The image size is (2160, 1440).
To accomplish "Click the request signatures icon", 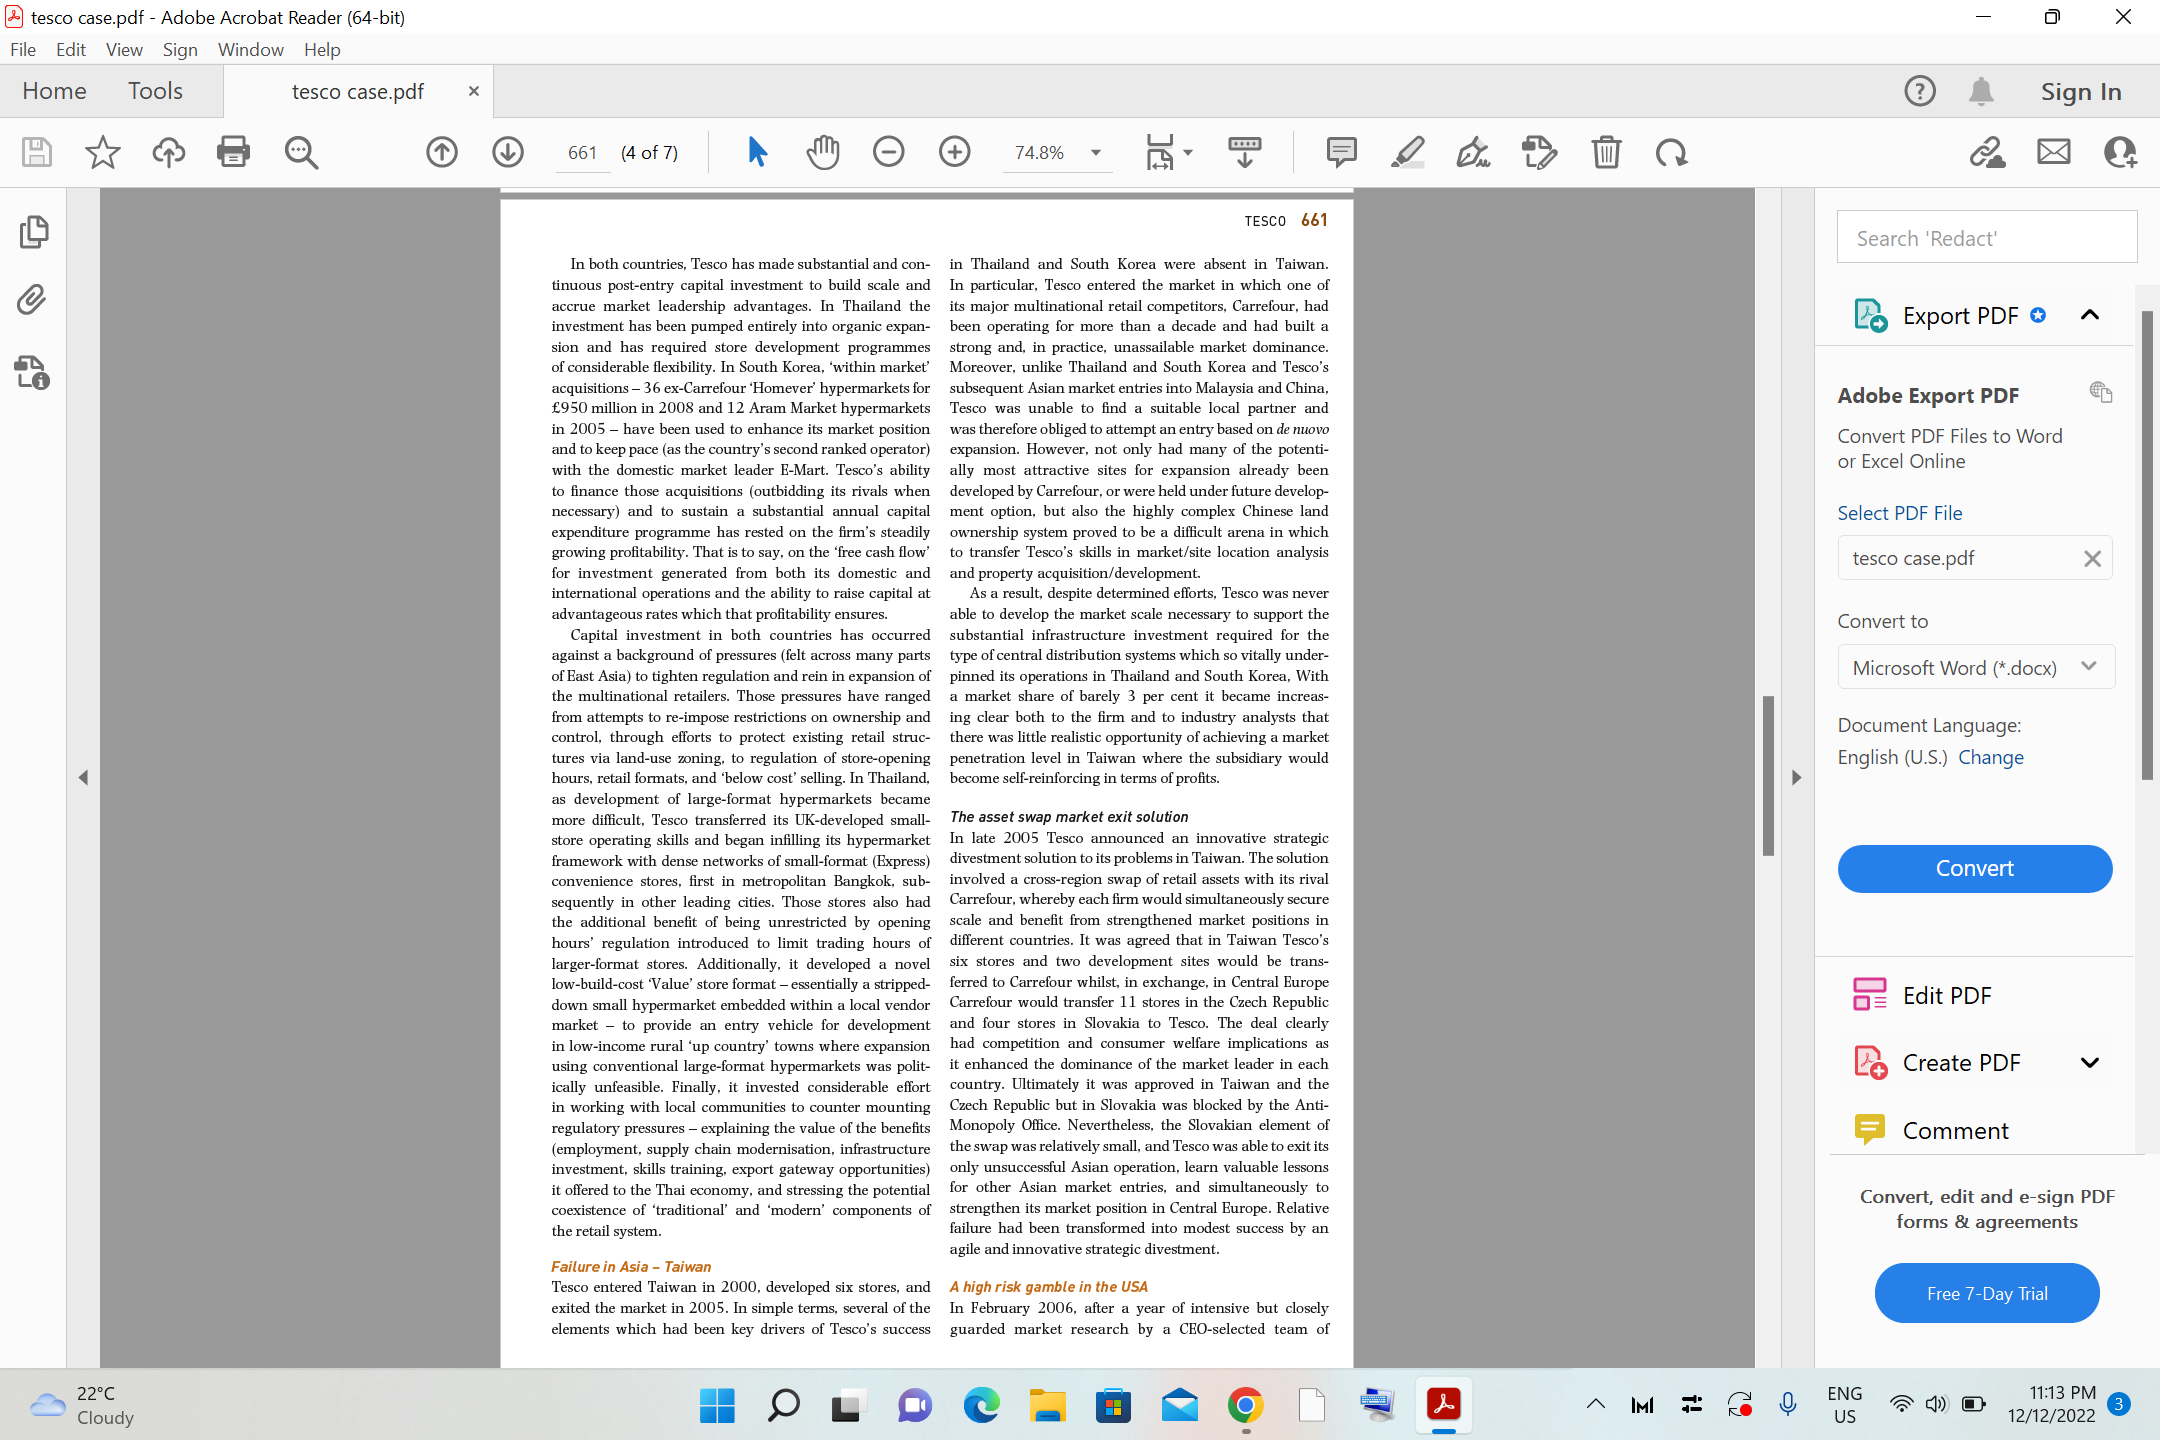I will click(x=1539, y=152).
